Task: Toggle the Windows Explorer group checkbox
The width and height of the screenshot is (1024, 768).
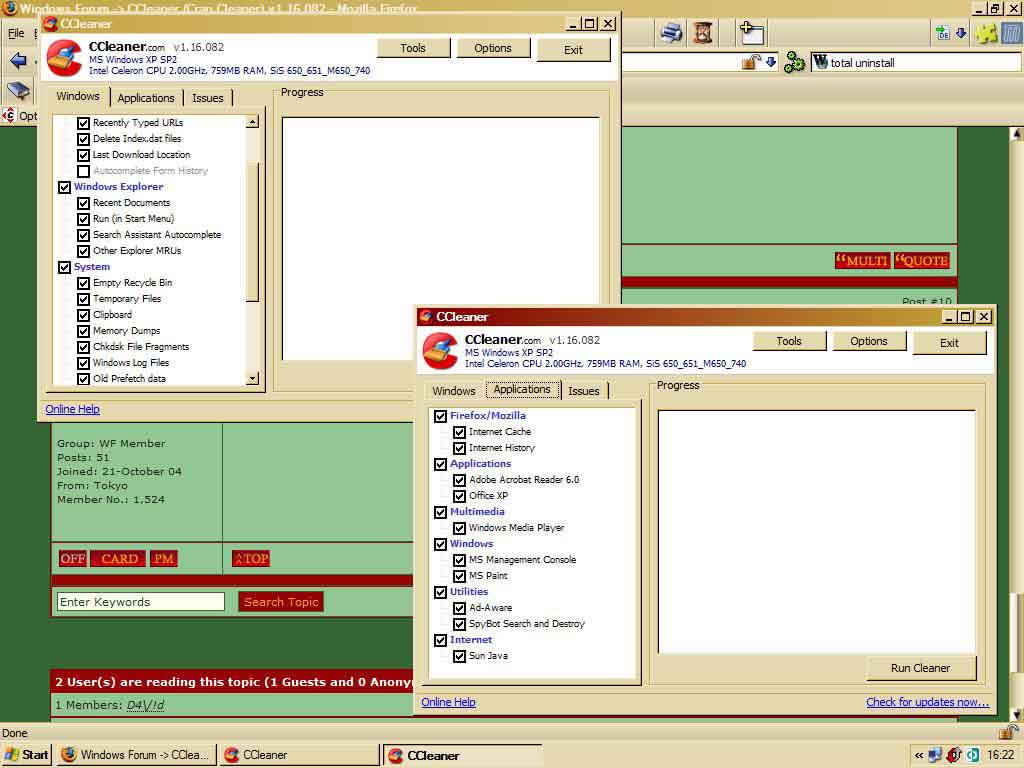Action: point(64,187)
